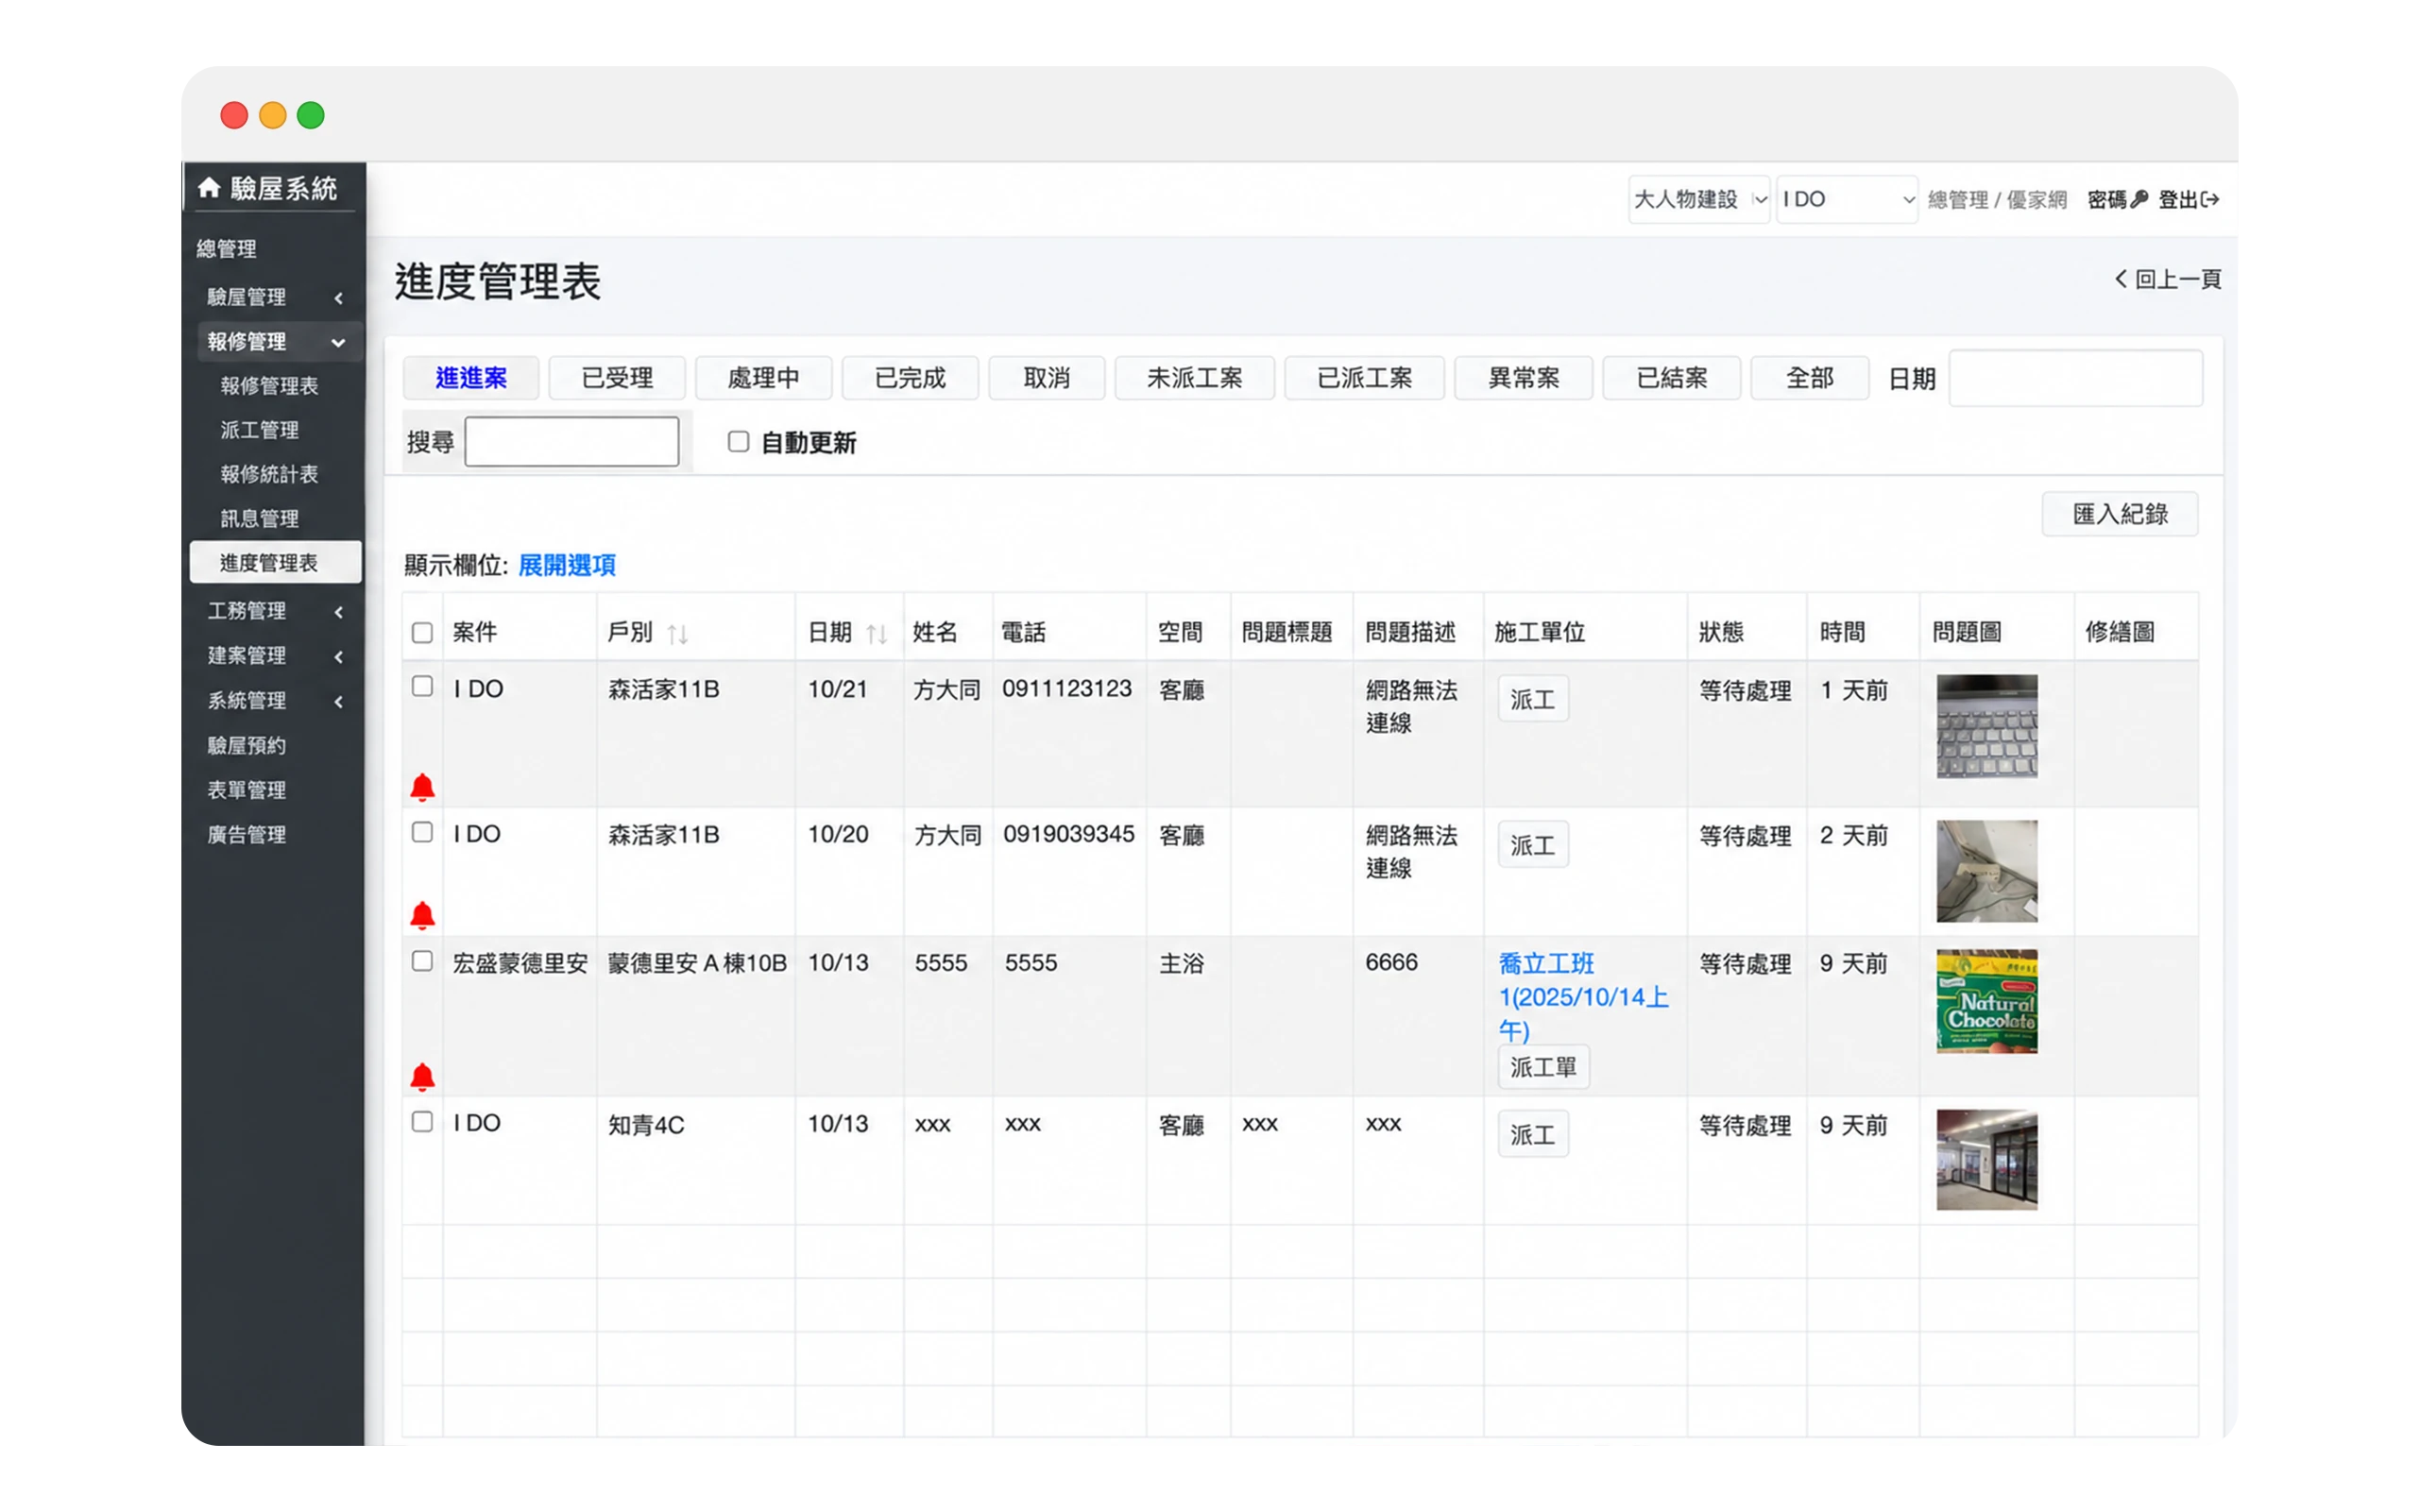Open the Natural Chocolate thumbnail
2420x1512 pixels.
point(1986,1002)
